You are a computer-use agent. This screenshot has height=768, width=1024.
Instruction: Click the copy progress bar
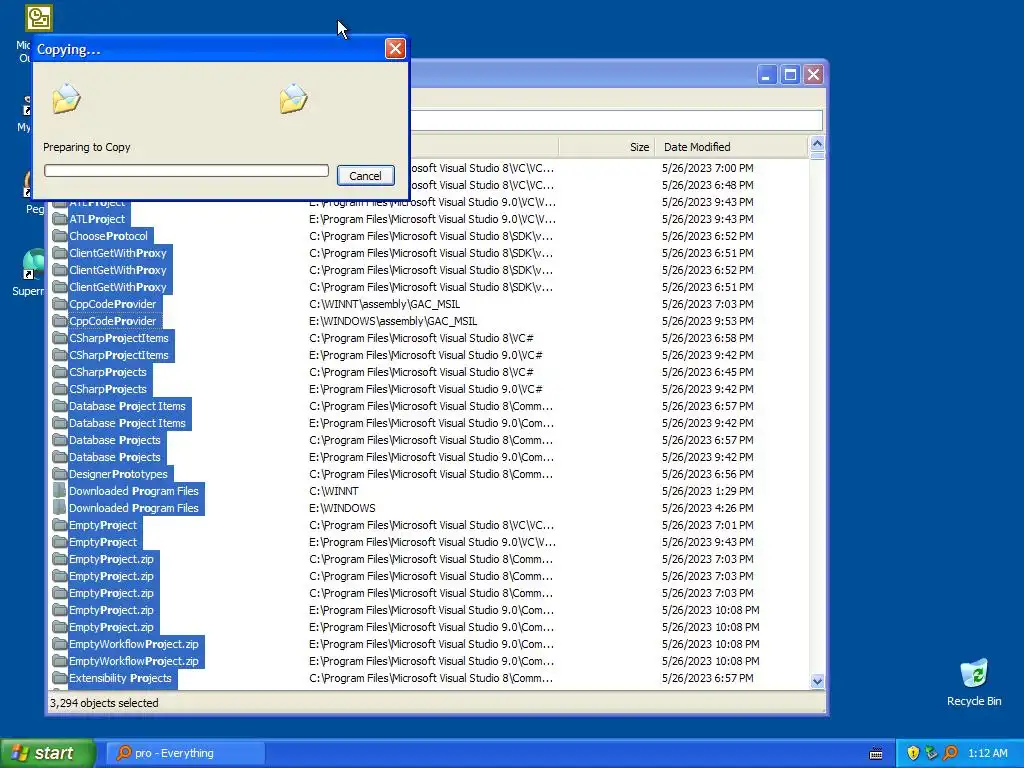(x=186, y=170)
